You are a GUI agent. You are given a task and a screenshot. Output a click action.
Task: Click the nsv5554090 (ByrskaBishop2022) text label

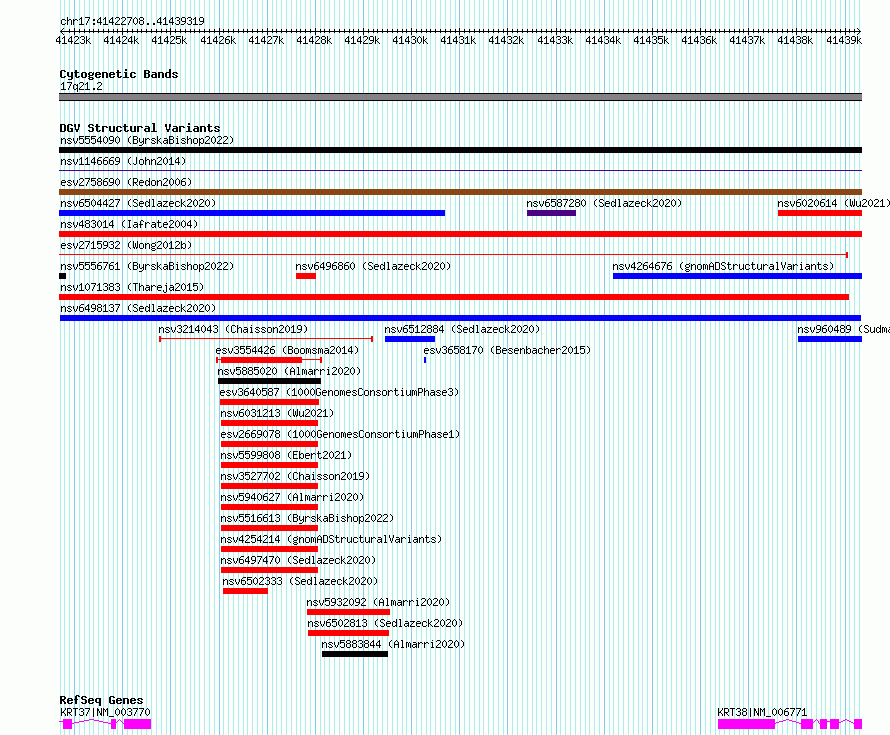click(x=147, y=140)
